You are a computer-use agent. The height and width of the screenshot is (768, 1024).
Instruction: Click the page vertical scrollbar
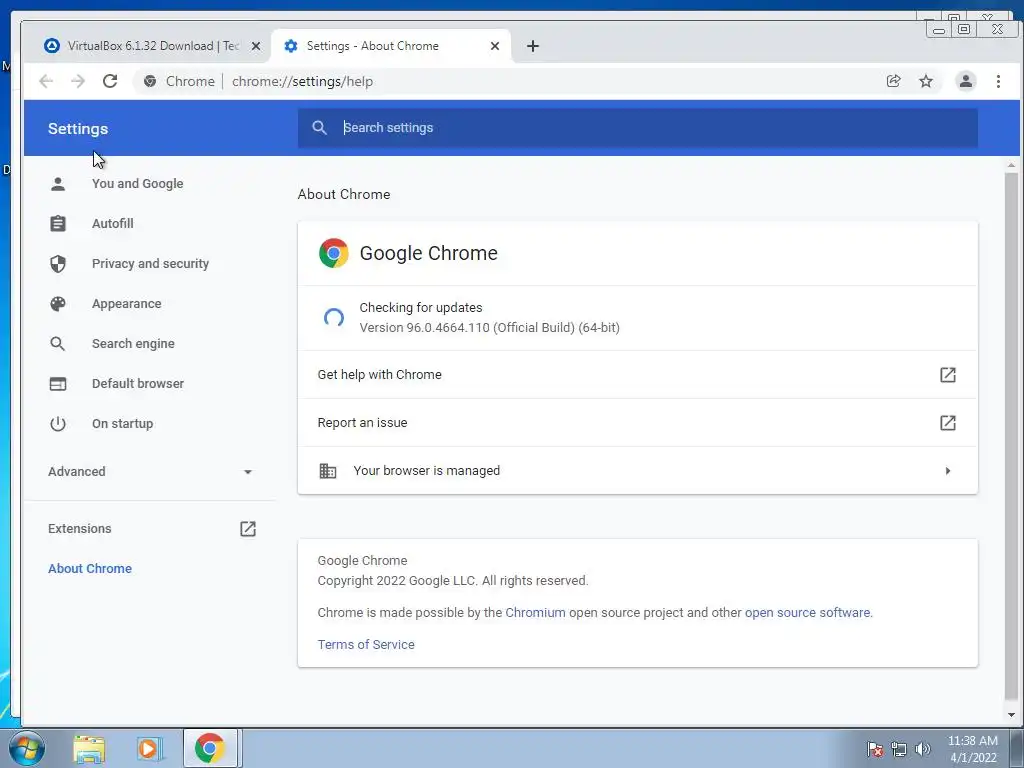coord(1011,434)
